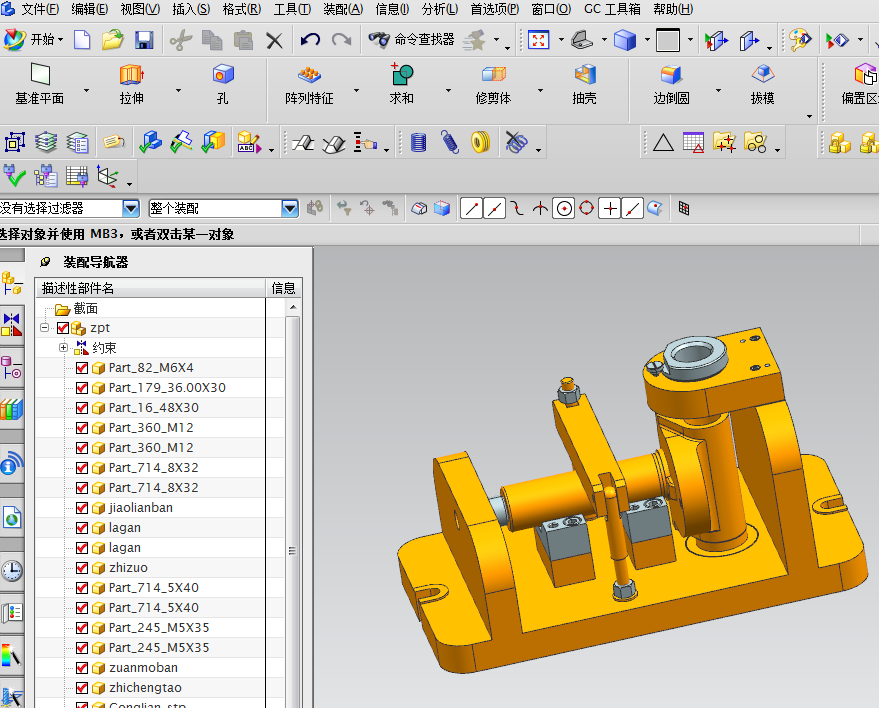Uncheck the Part_82_M6X4 component checkbox
The width and height of the screenshot is (879, 708).
[x=82, y=368]
